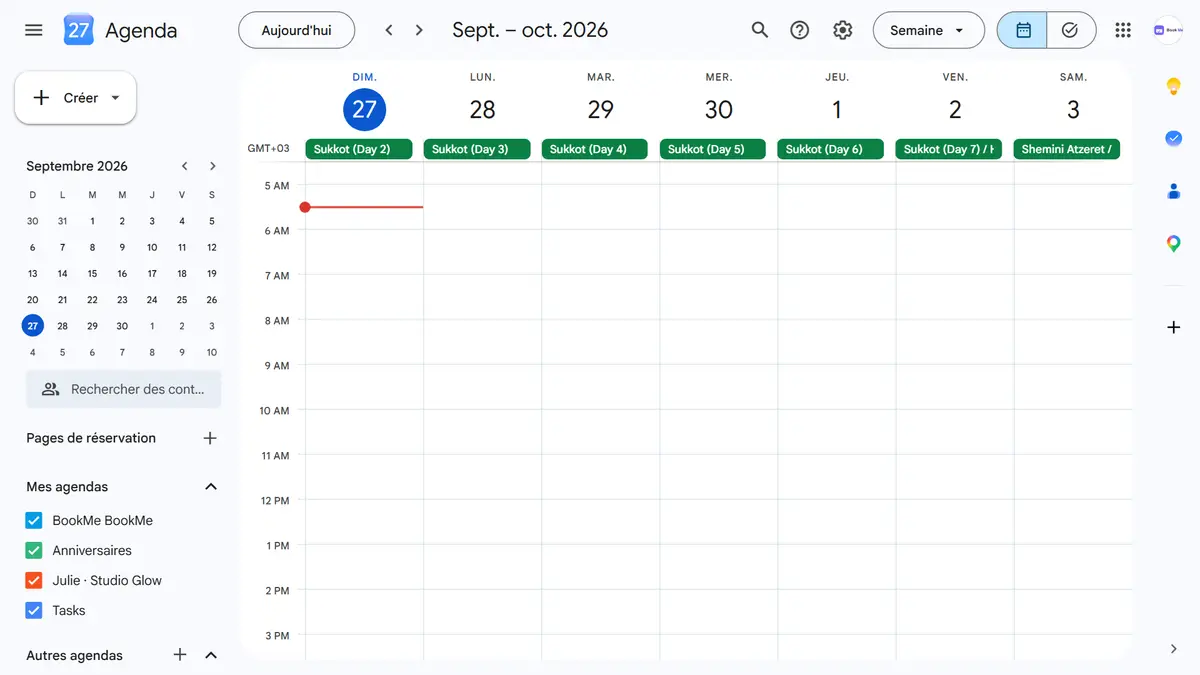Toggle the Anniversaires calendar checkbox
The height and width of the screenshot is (675, 1200).
click(34, 550)
